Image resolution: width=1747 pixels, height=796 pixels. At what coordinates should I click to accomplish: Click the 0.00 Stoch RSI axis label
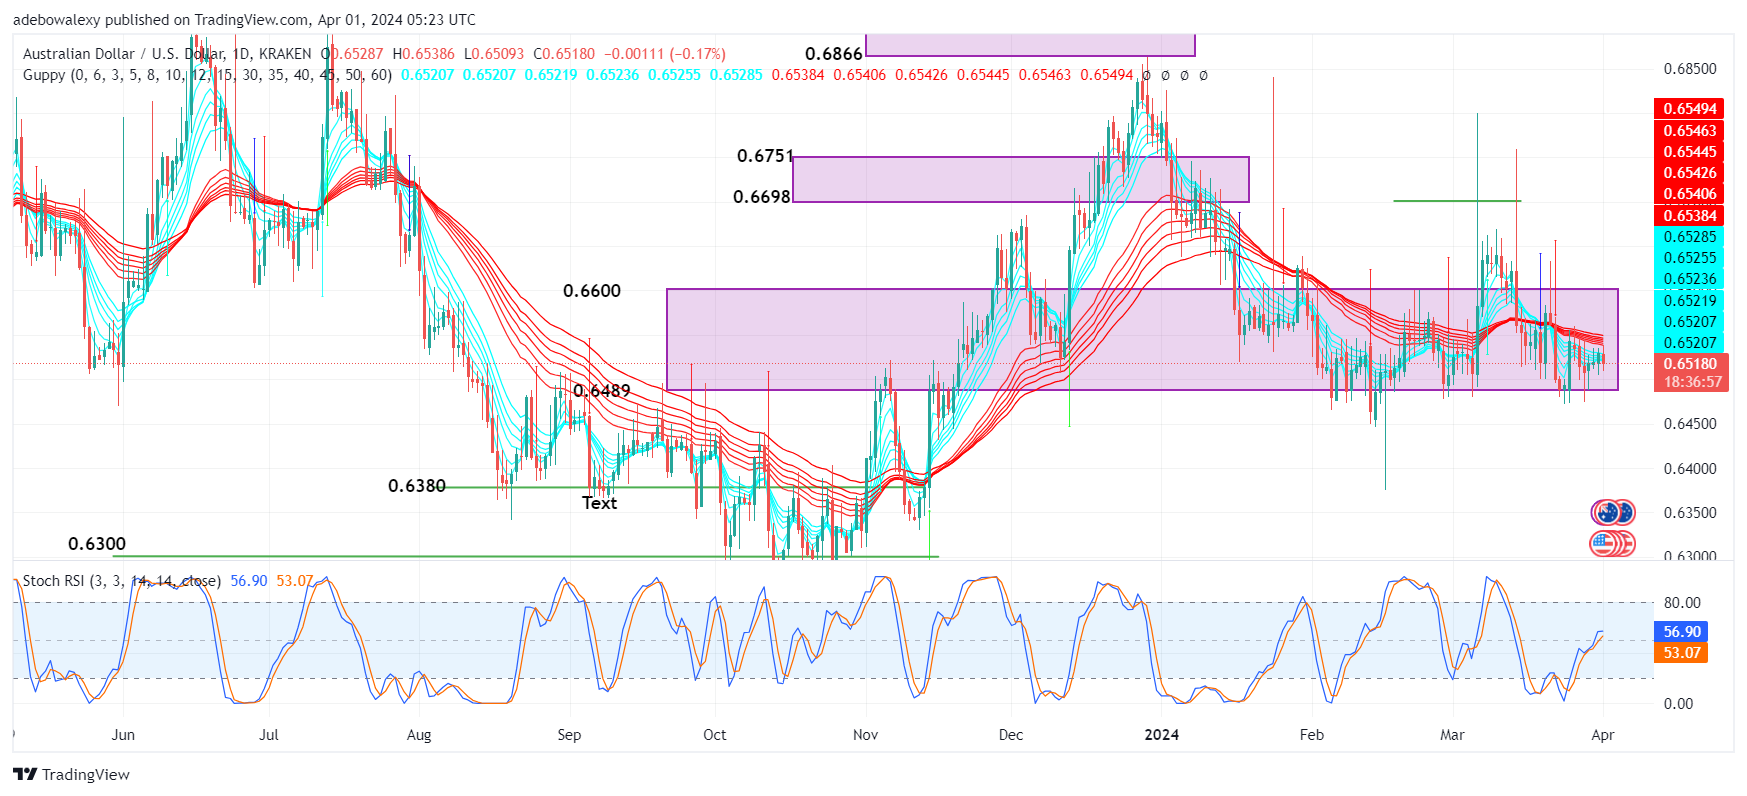coord(1678,704)
